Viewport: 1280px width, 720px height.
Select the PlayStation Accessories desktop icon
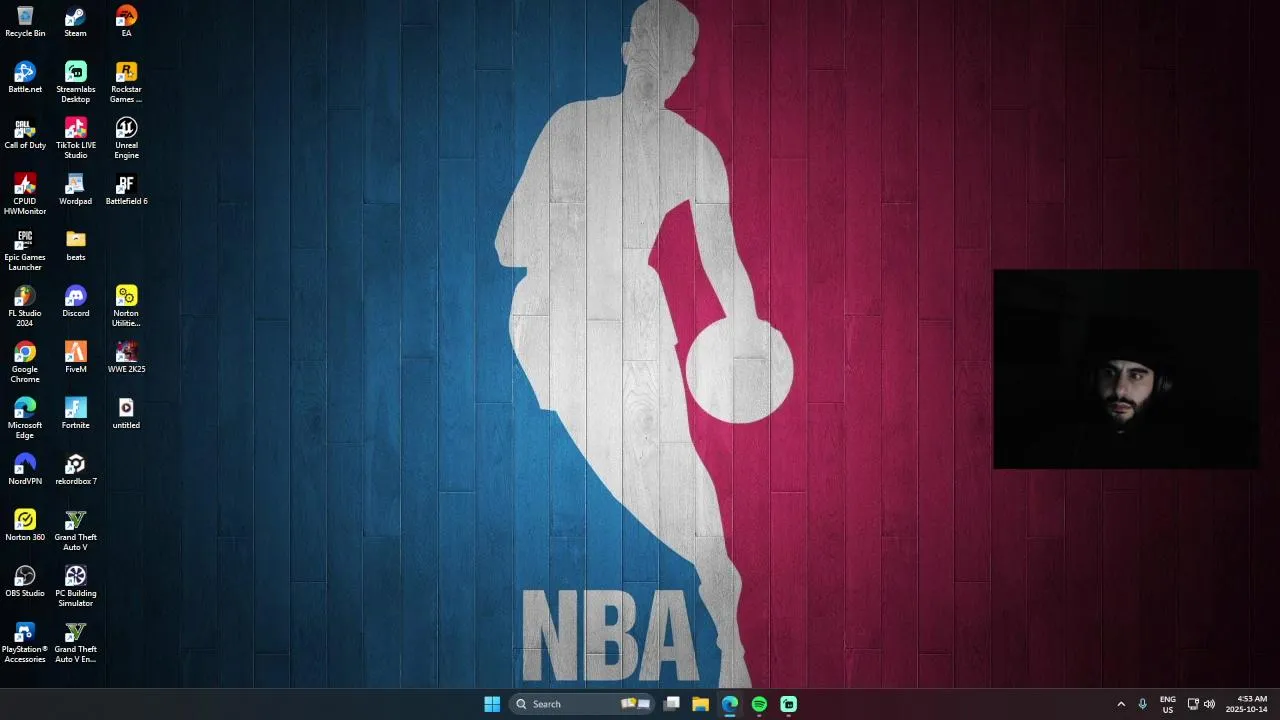25,643
